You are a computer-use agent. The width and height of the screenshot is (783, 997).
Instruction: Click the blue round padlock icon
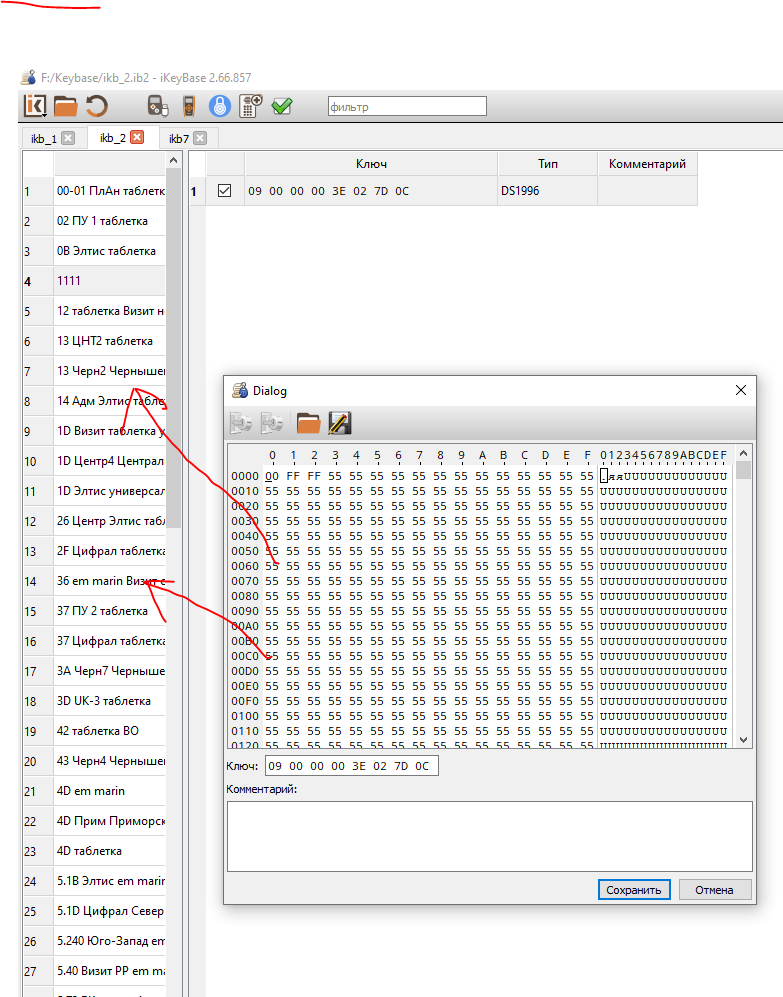coord(219,106)
